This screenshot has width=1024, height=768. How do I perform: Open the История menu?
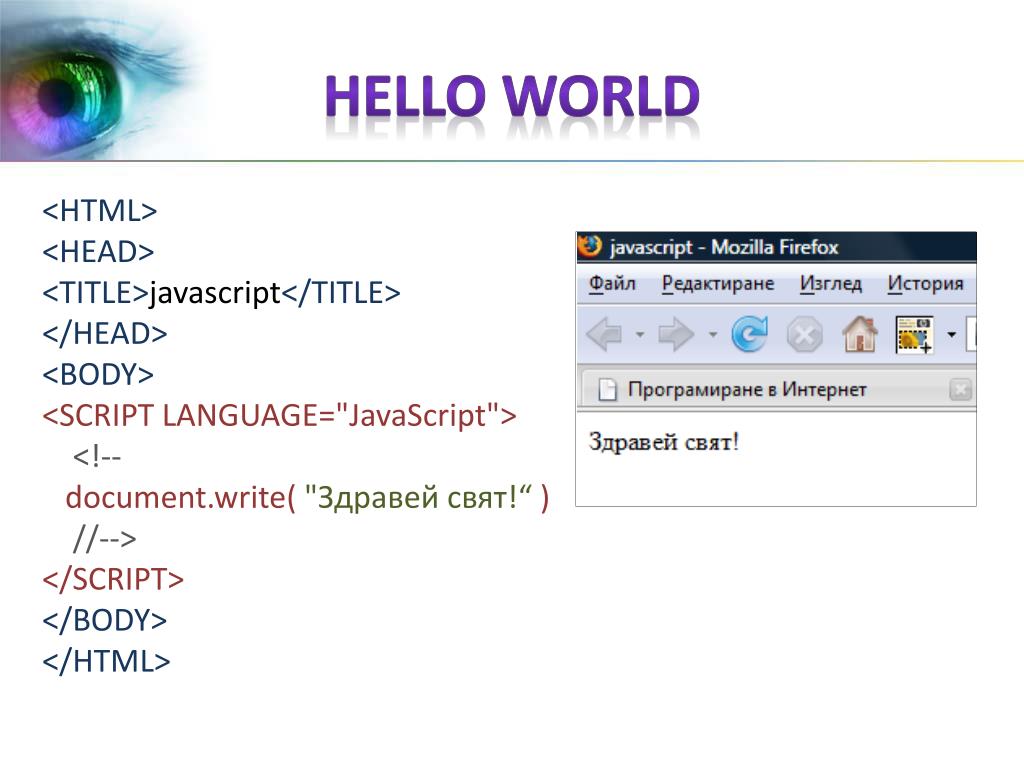pyautogui.click(x=925, y=283)
